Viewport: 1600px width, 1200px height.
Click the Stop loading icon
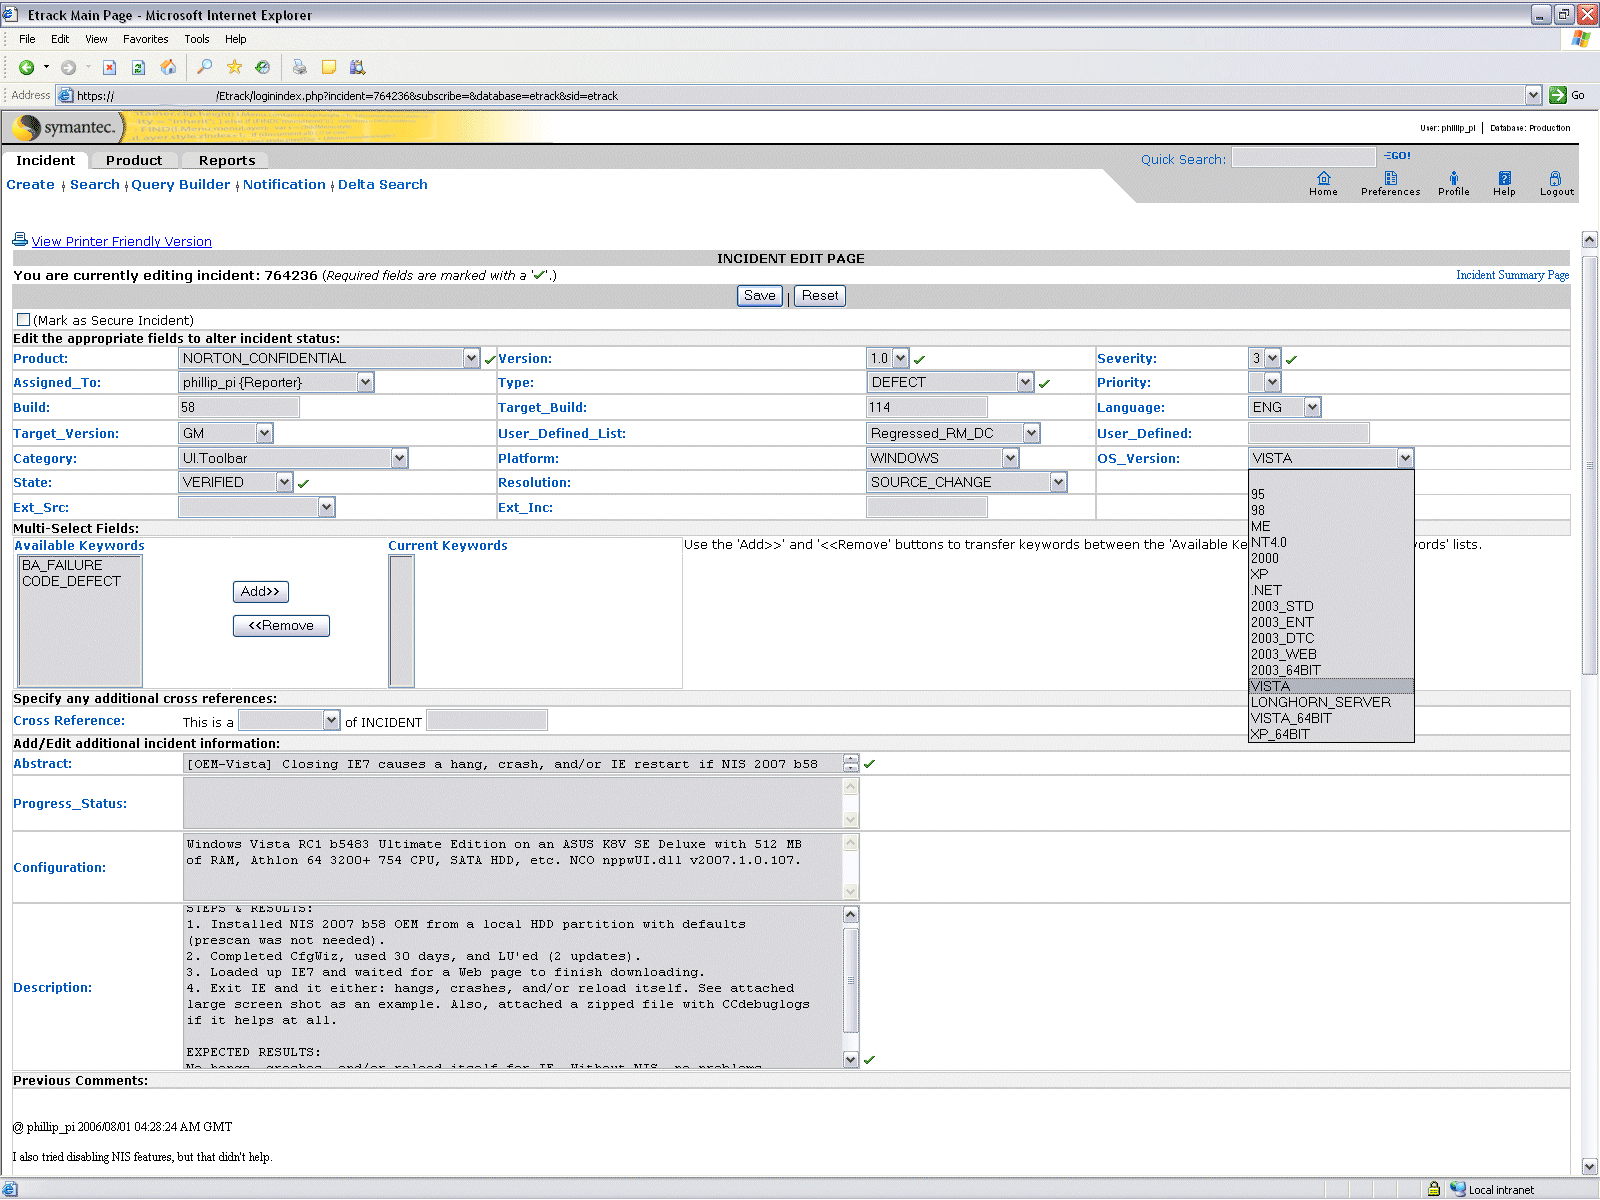pos(110,67)
